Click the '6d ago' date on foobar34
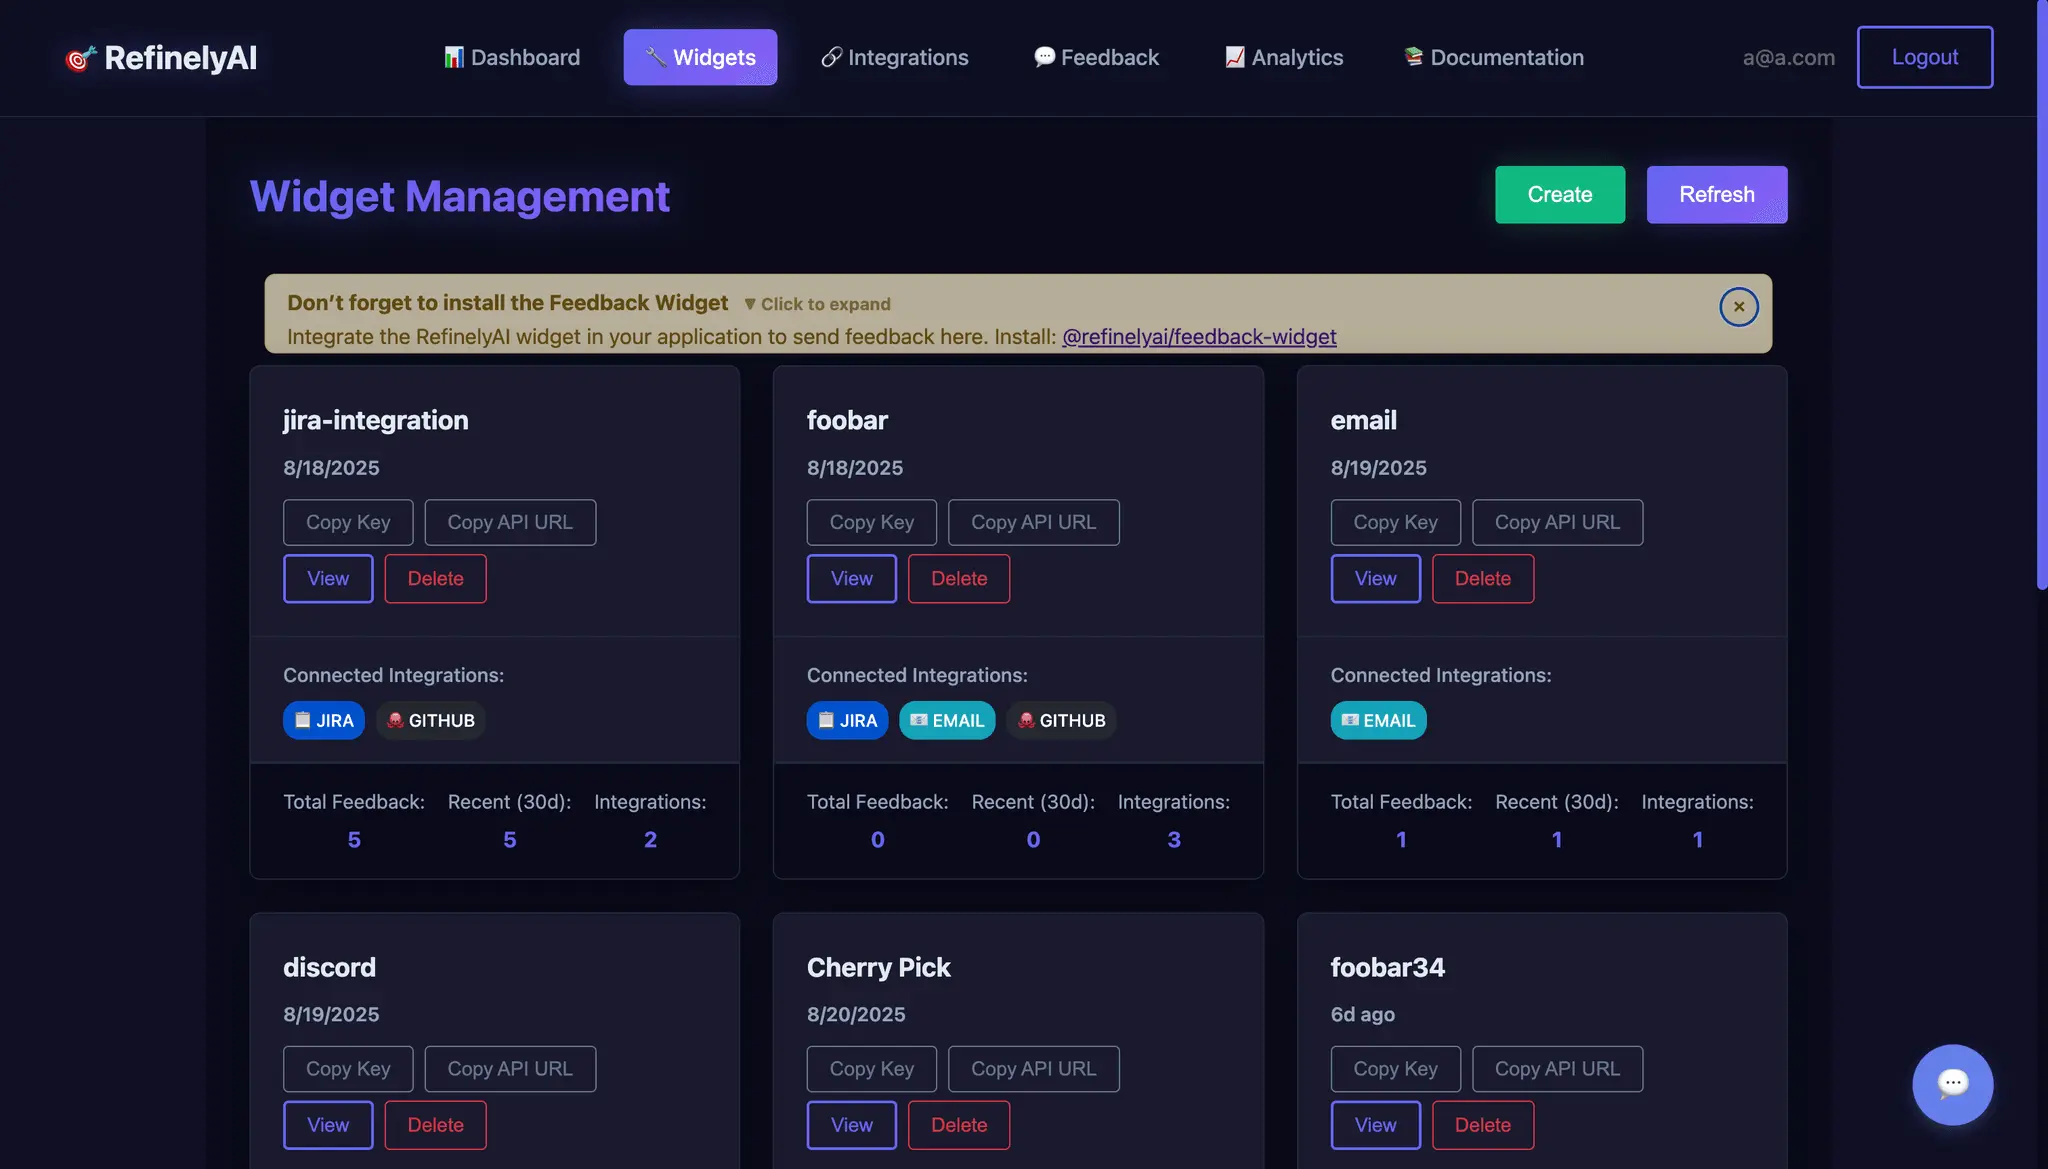Viewport: 2048px width, 1169px height. tap(1362, 1014)
